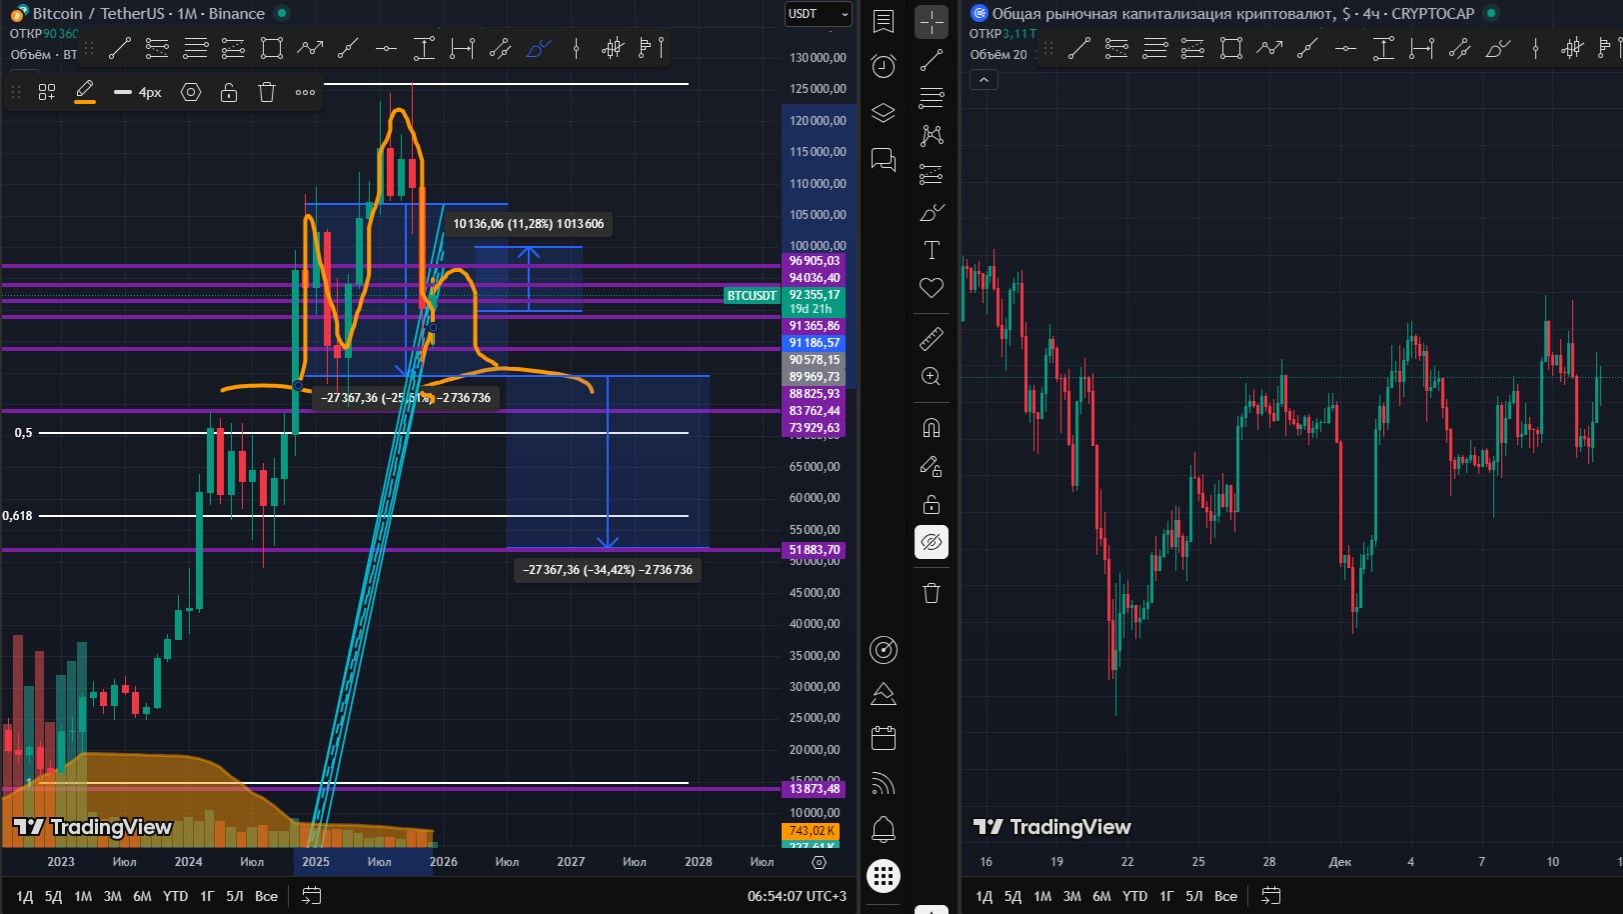
Task: Open the USDT currency dropdown
Action: (818, 14)
